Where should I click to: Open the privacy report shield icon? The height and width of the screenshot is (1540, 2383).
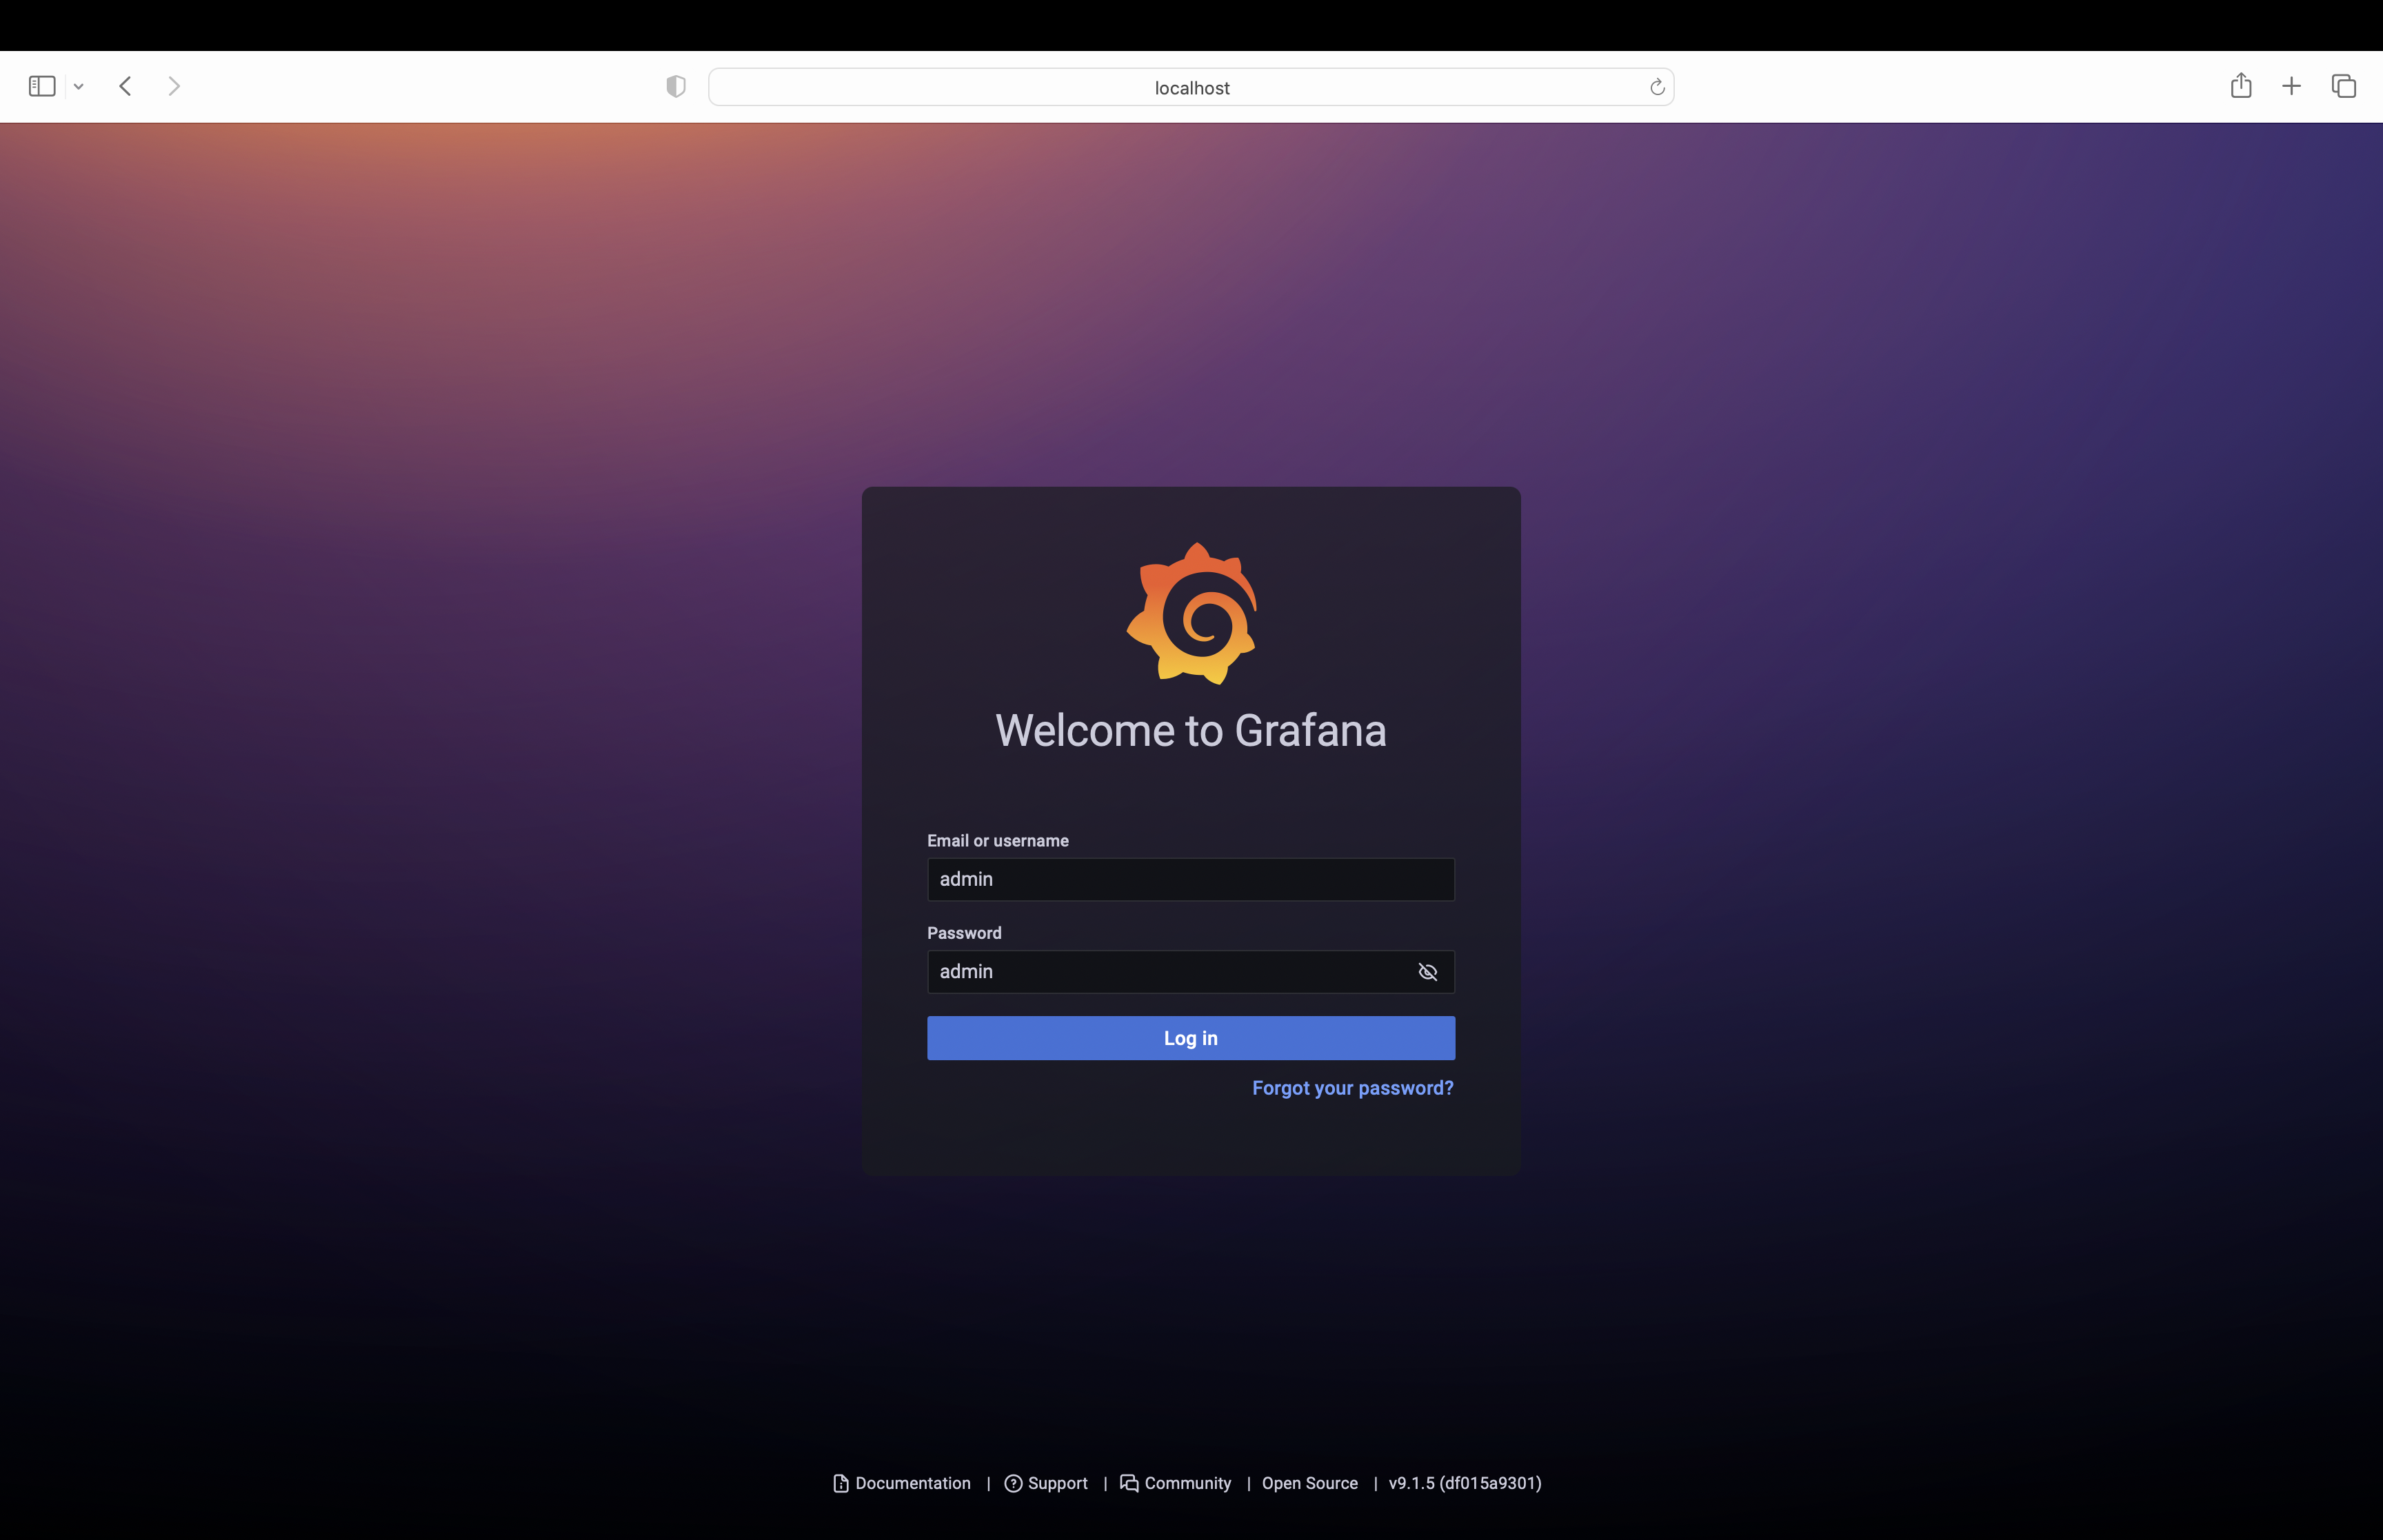(676, 87)
